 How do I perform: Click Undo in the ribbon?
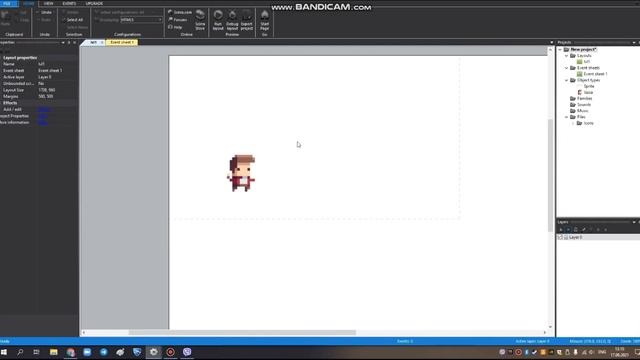click(44, 12)
